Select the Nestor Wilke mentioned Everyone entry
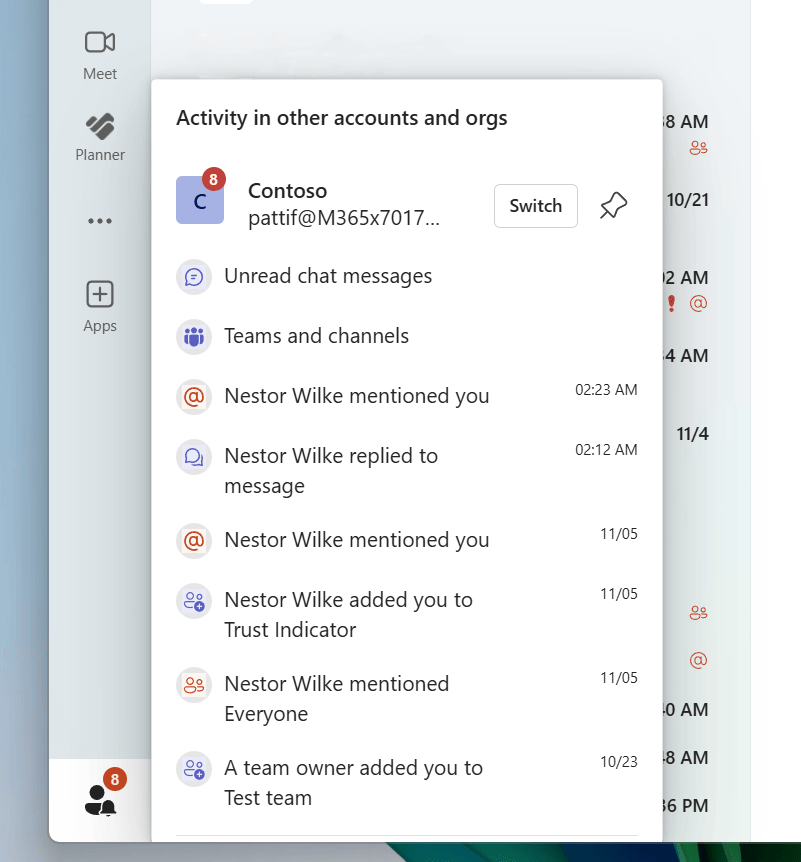Screen dimensions: 801x862 point(336,698)
